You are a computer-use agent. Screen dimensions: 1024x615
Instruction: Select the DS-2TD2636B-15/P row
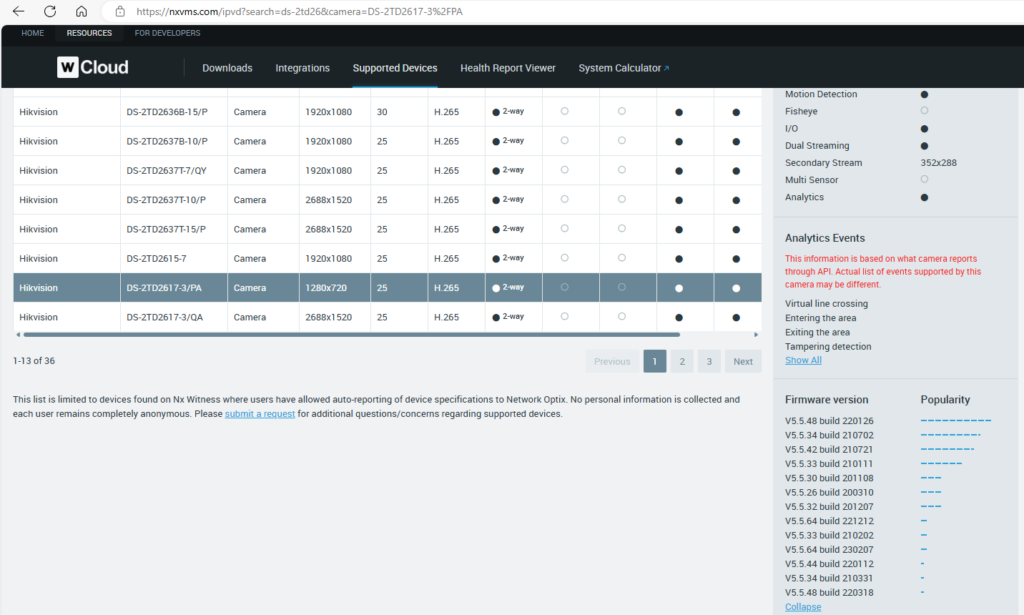click(387, 112)
